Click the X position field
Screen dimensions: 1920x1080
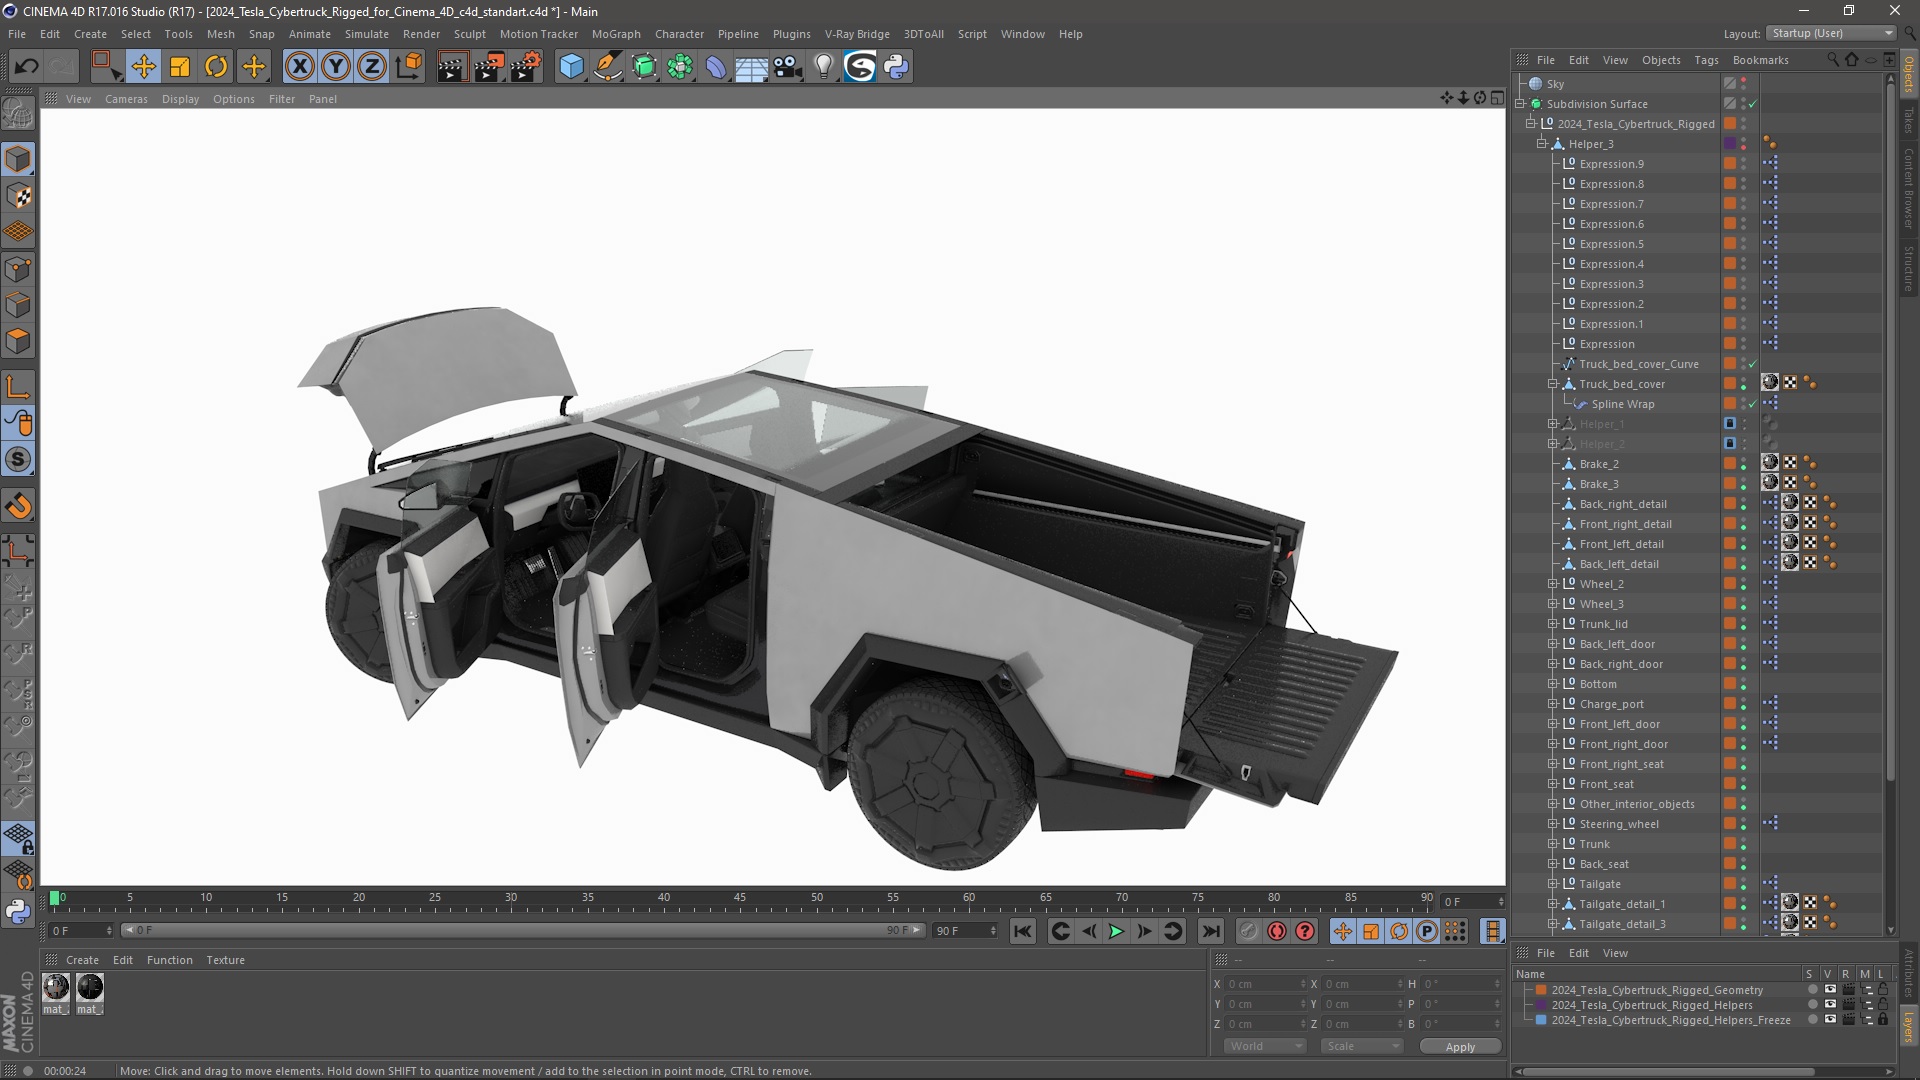[x=1266, y=984]
